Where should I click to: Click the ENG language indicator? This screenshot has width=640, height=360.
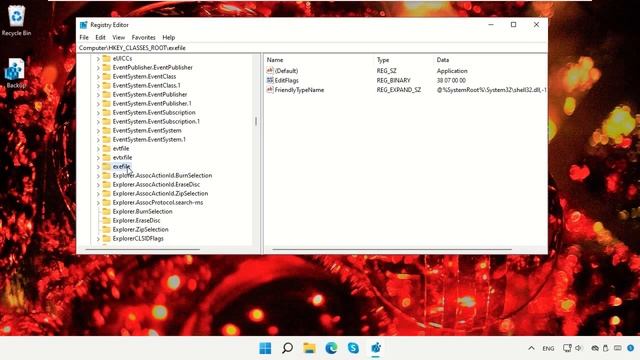tap(548, 348)
